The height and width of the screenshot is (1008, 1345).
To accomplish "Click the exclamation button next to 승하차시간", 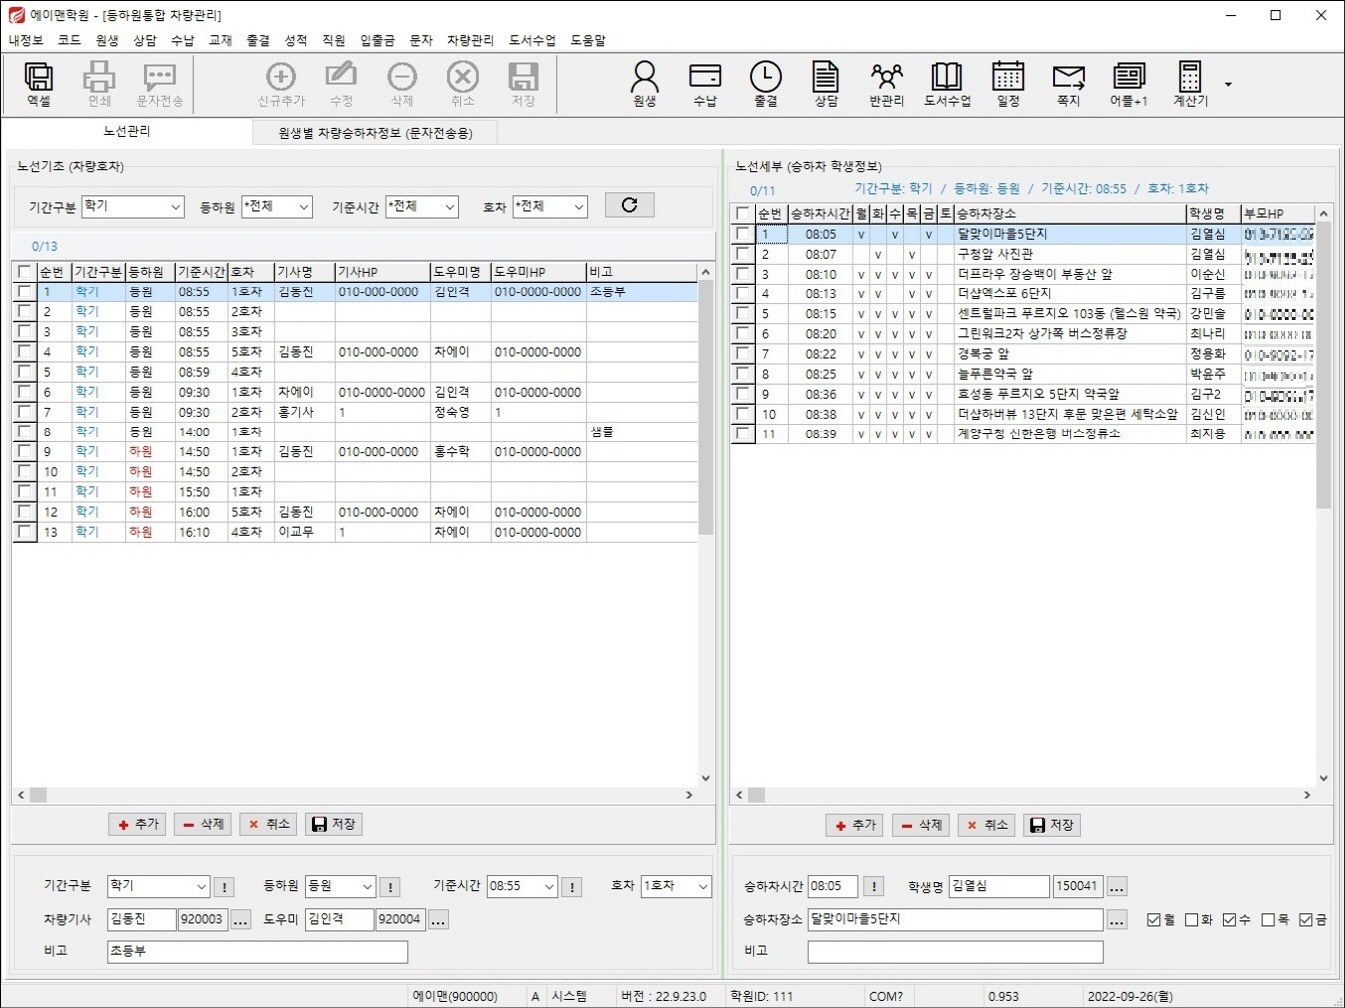I will click(x=873, y=887).
